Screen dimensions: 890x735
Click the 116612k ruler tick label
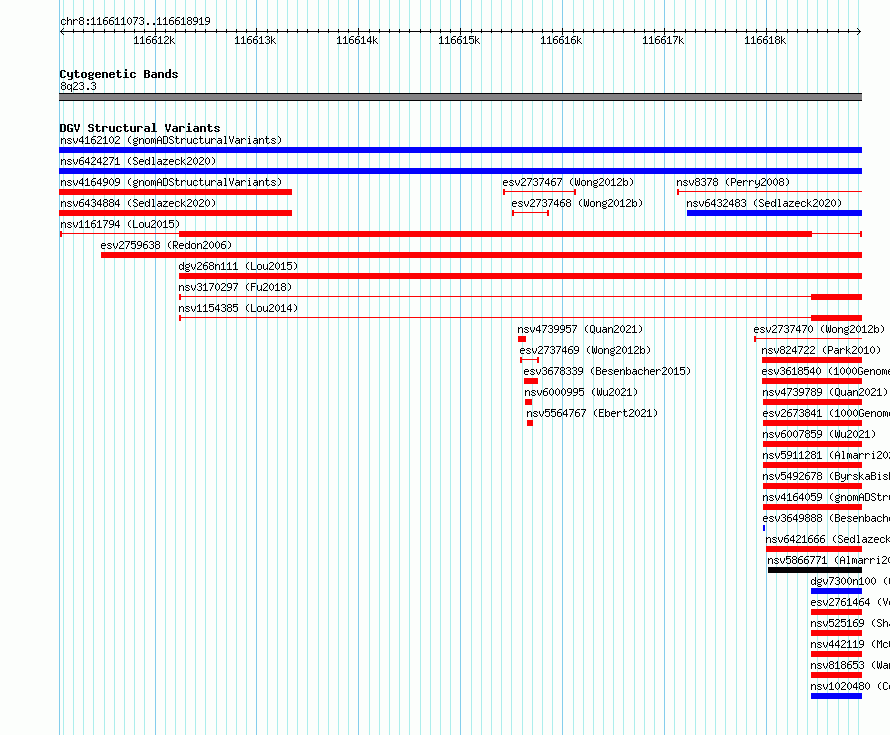154,40
